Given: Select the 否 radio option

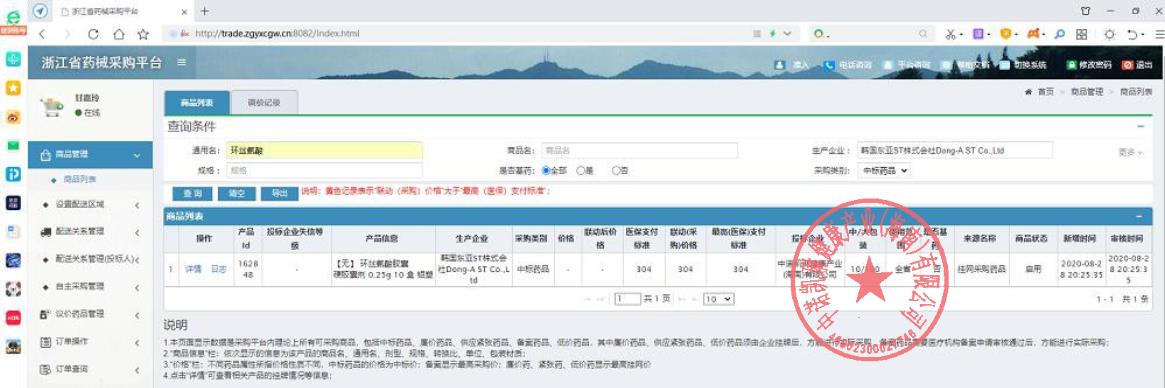Looking at the screenshot, I should [616, 170].
